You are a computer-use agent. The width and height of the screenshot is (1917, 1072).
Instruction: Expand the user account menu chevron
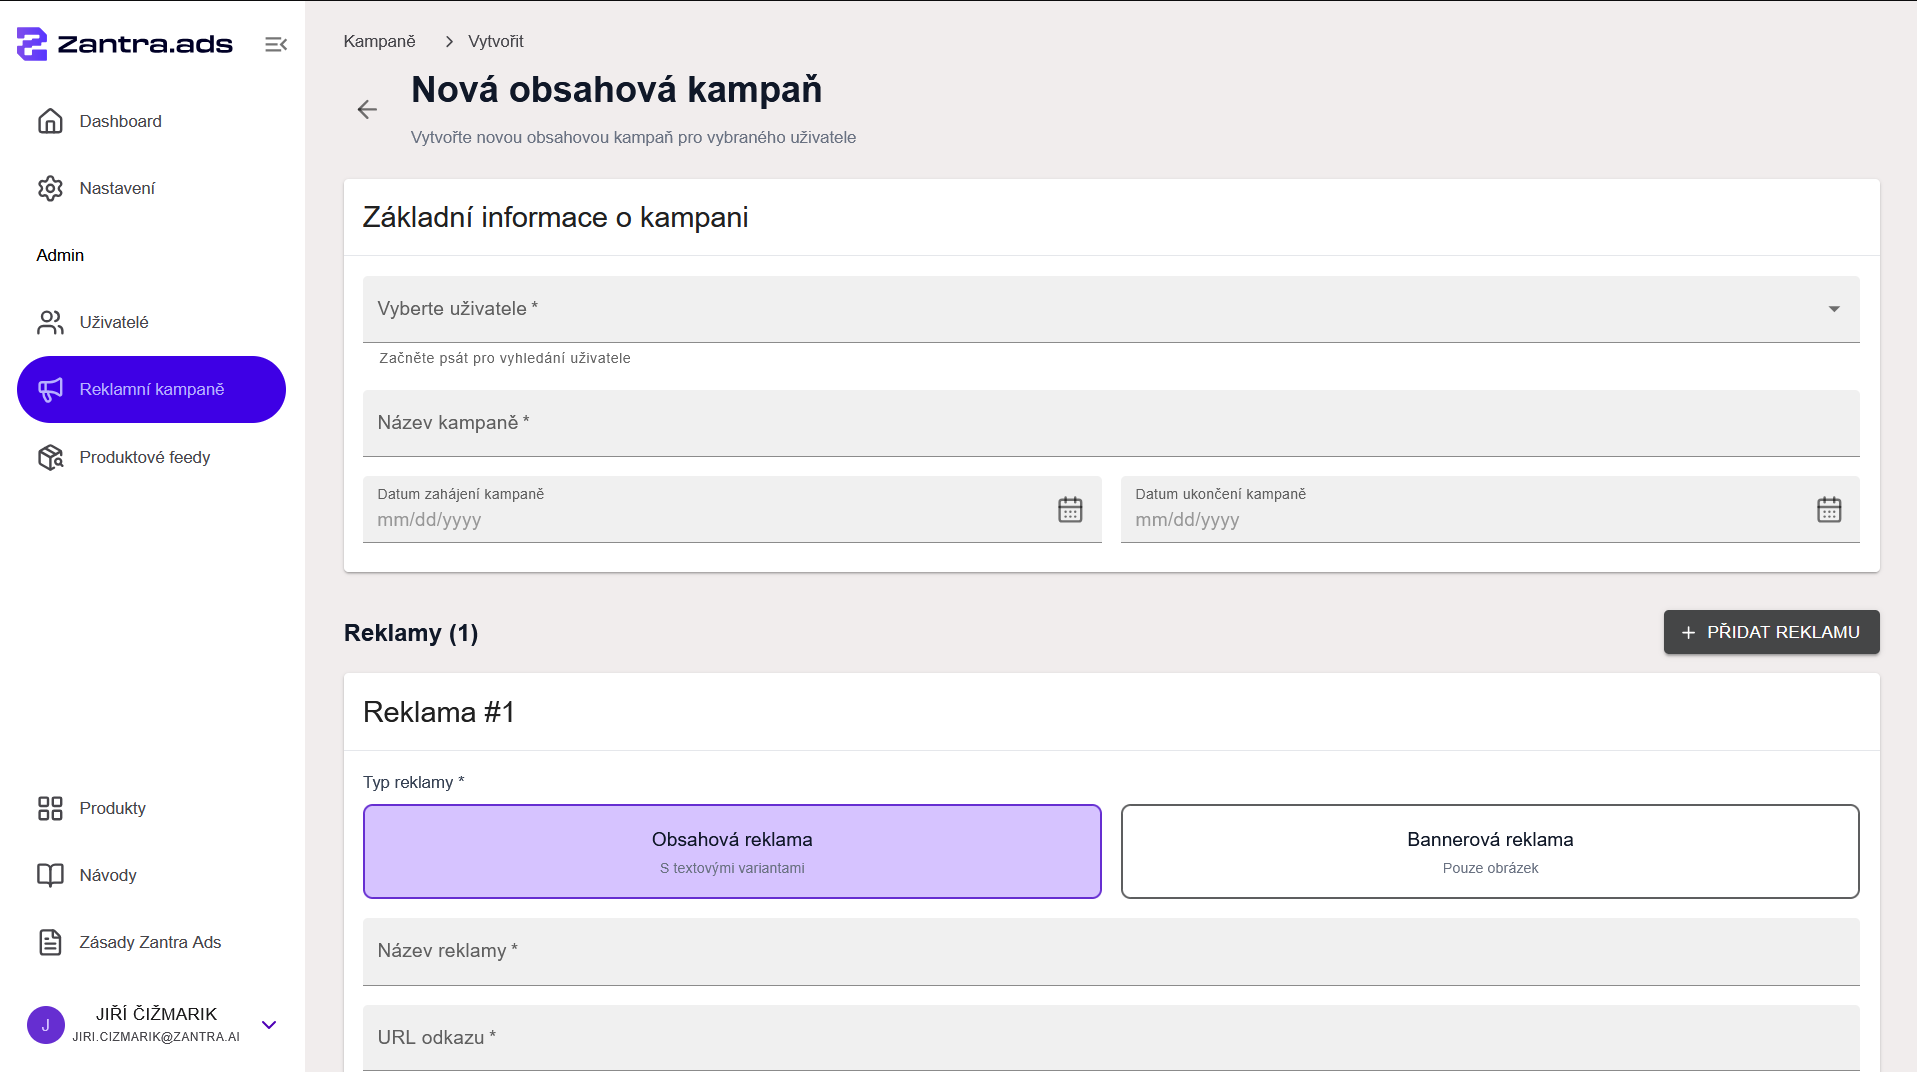(269, 1025)
